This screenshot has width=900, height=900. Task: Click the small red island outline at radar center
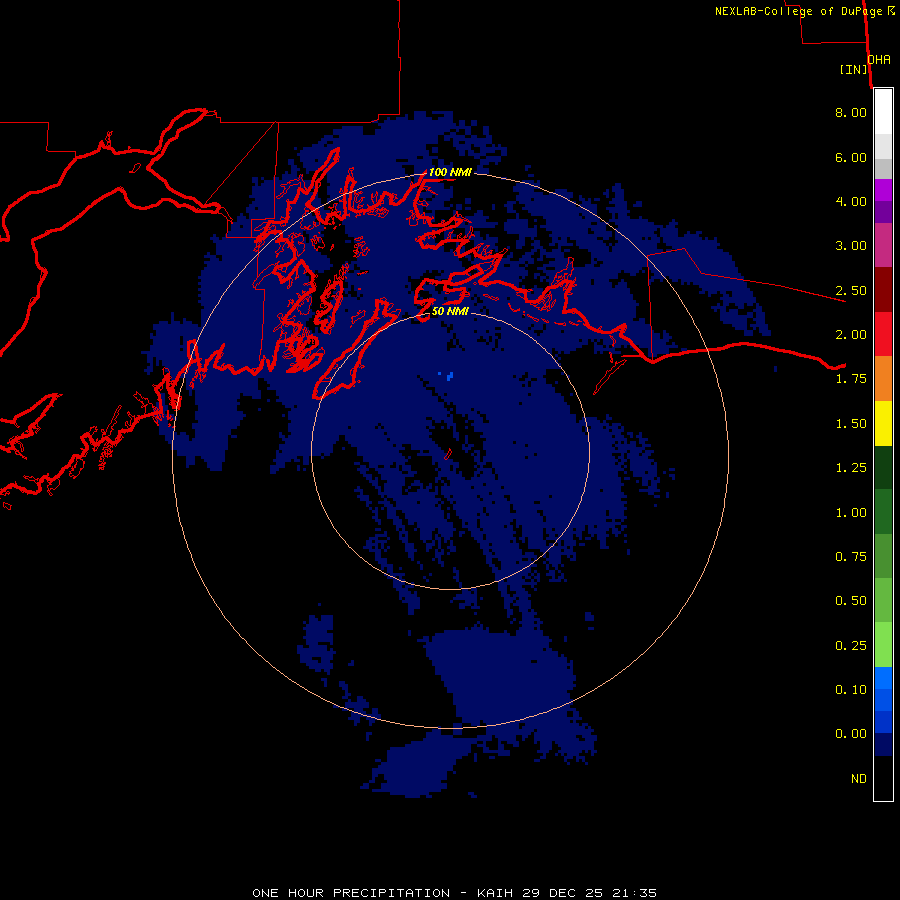(448, 453)
